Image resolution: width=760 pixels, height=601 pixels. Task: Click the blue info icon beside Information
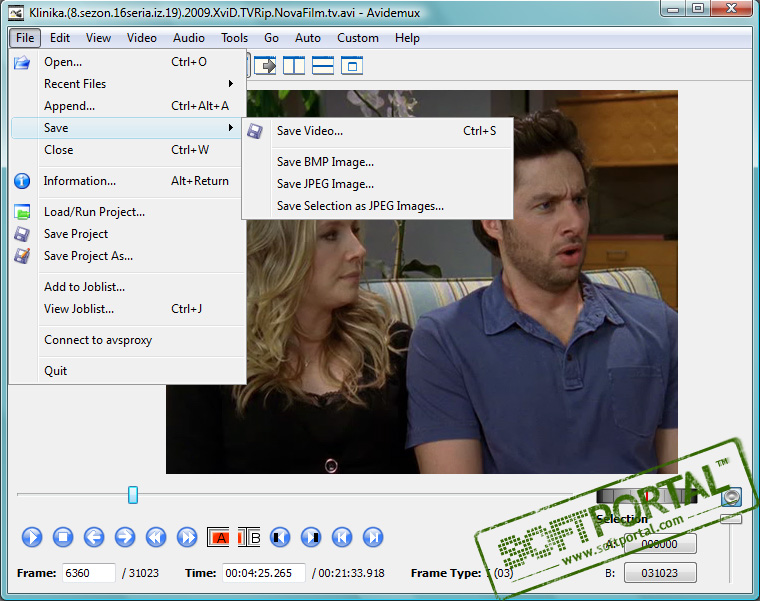(x=22, y=181)
